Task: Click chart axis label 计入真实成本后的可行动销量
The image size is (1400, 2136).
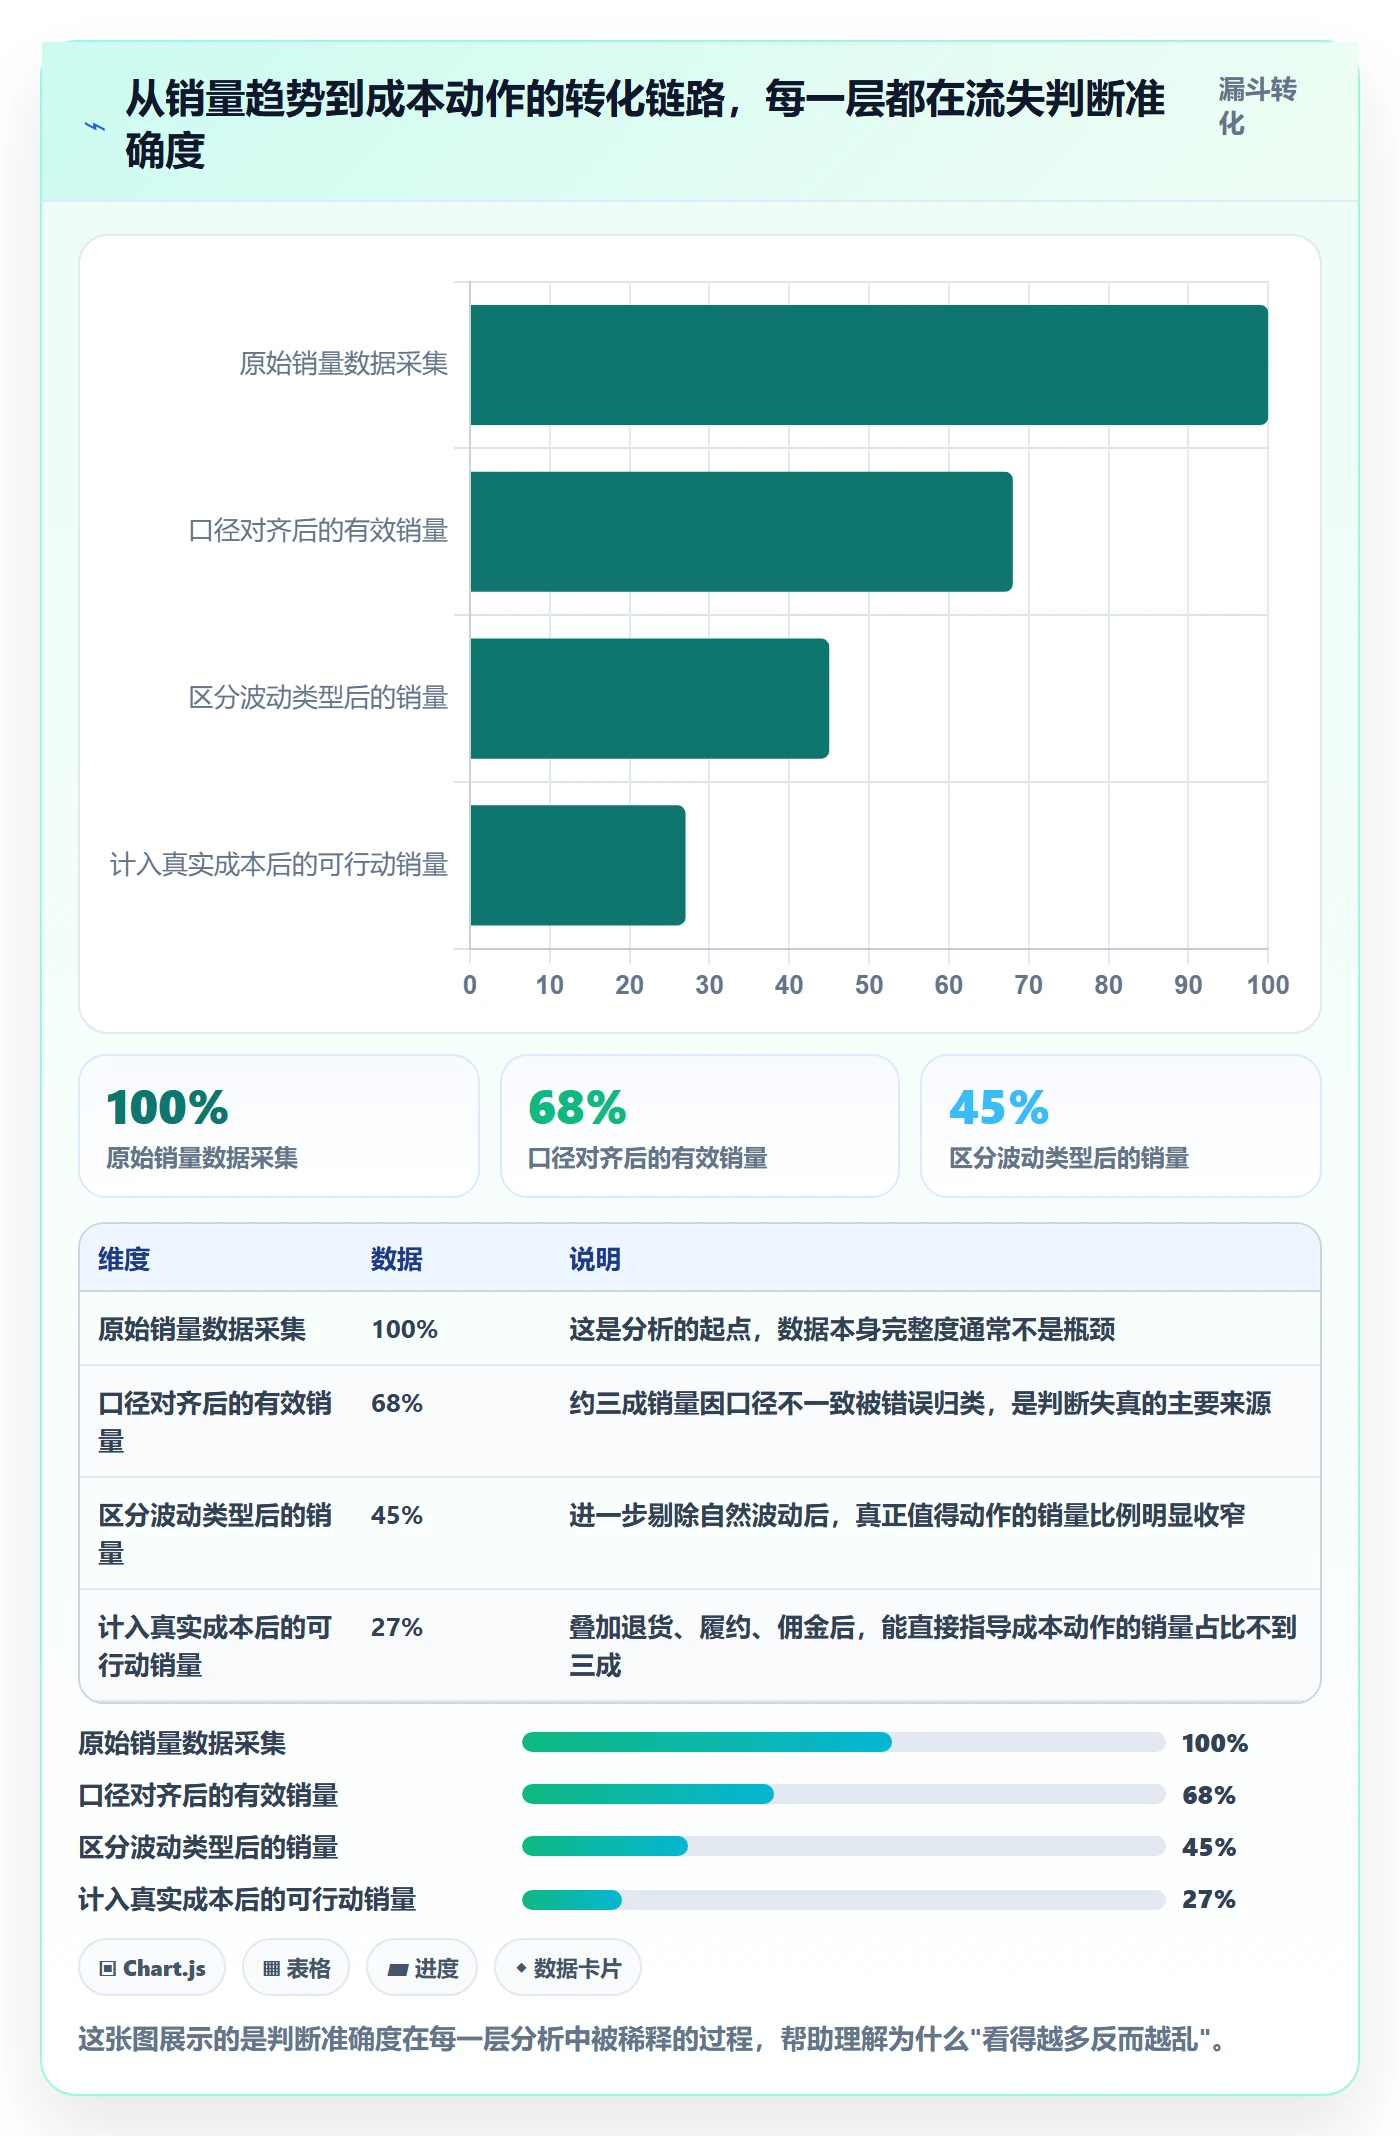Action: pyautogui.click(x=279, y=865)
